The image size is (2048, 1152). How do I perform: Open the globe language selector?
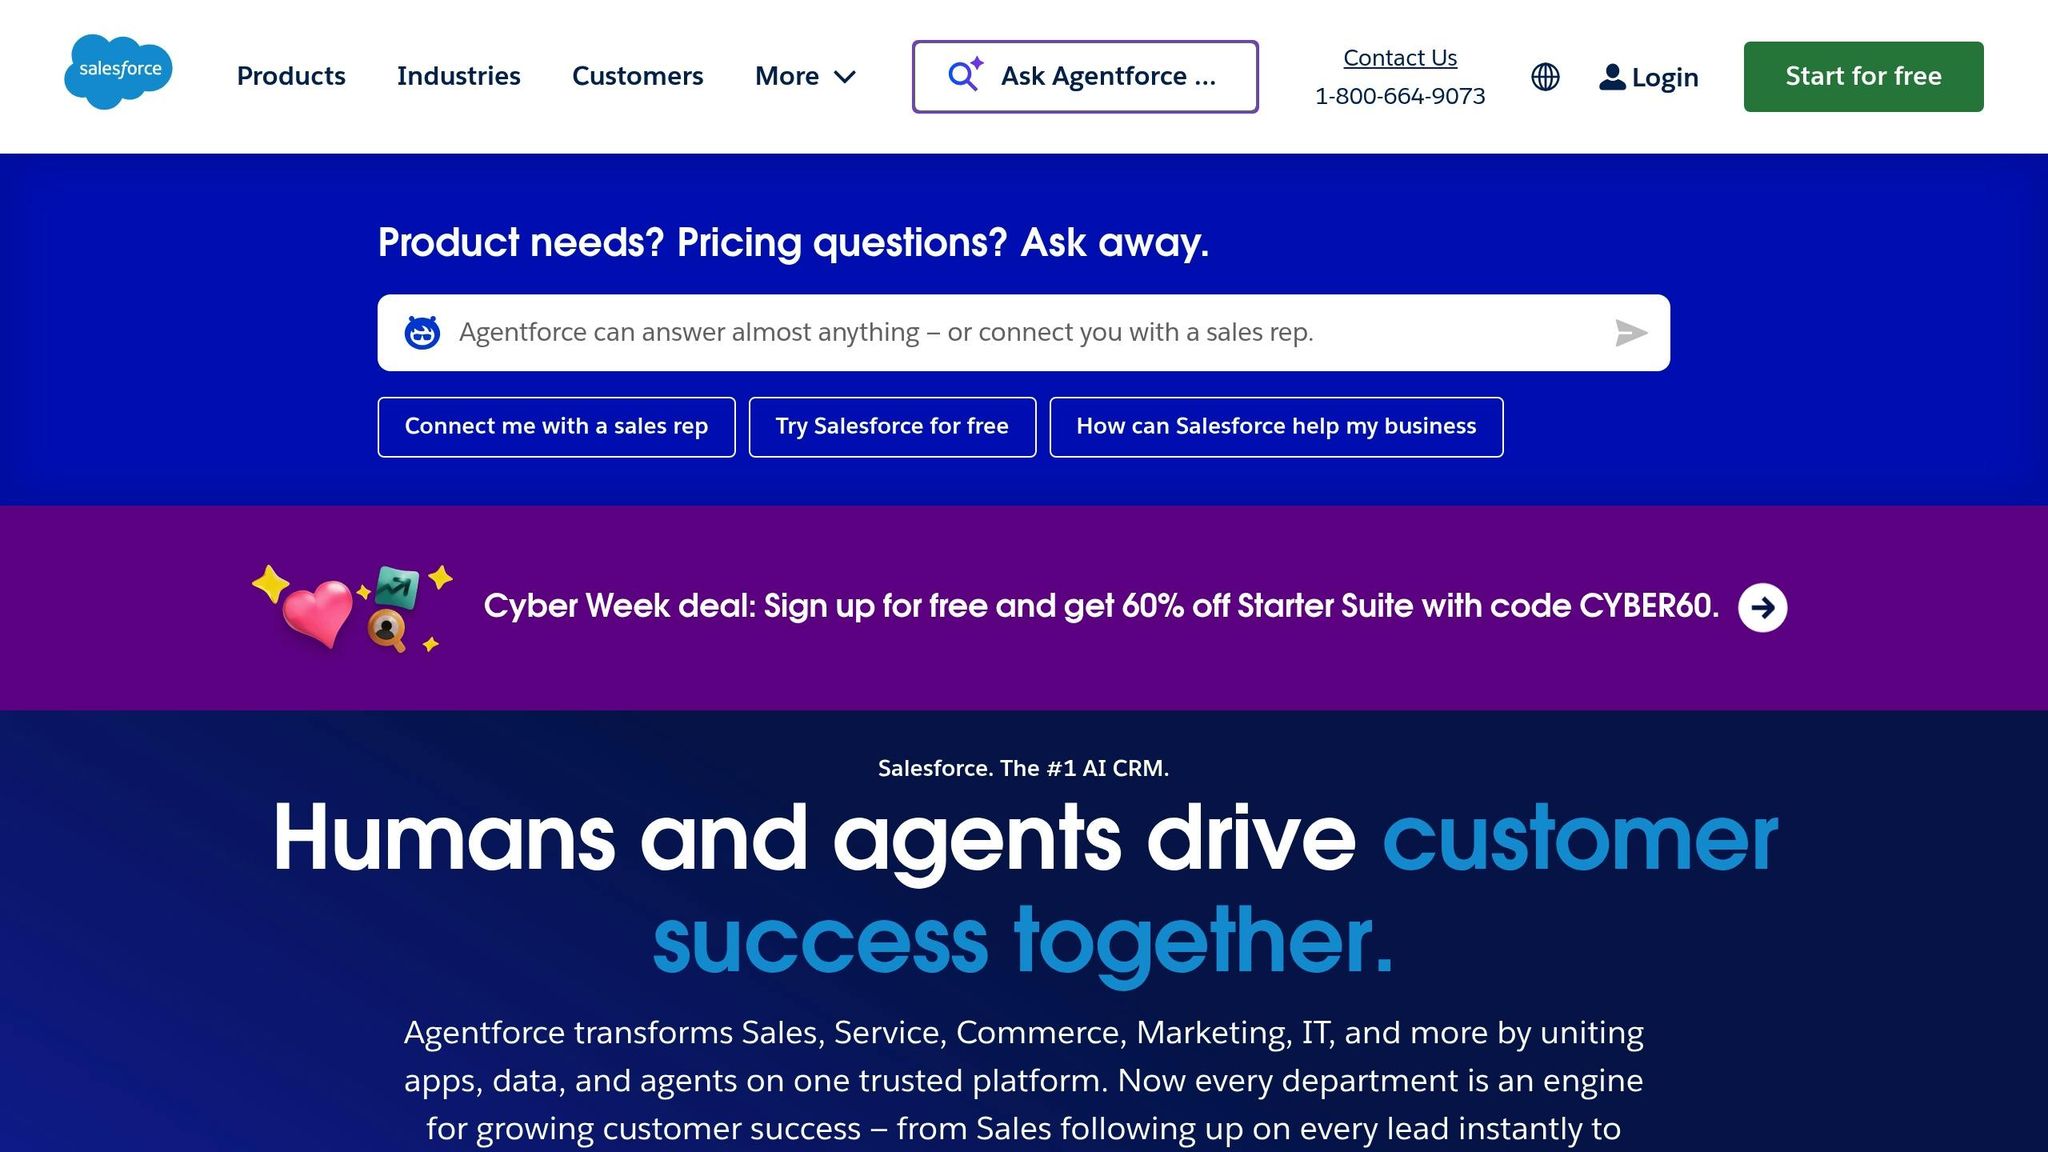click(x=1545, y=77)
